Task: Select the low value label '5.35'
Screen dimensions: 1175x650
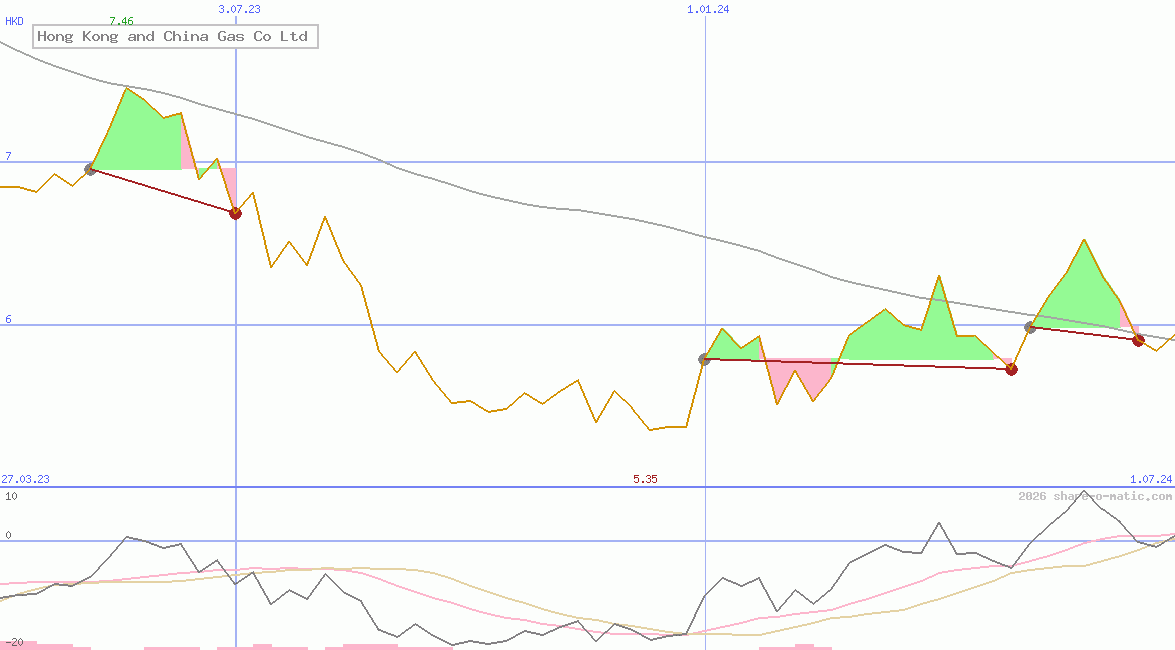Action: pos(644,479)
